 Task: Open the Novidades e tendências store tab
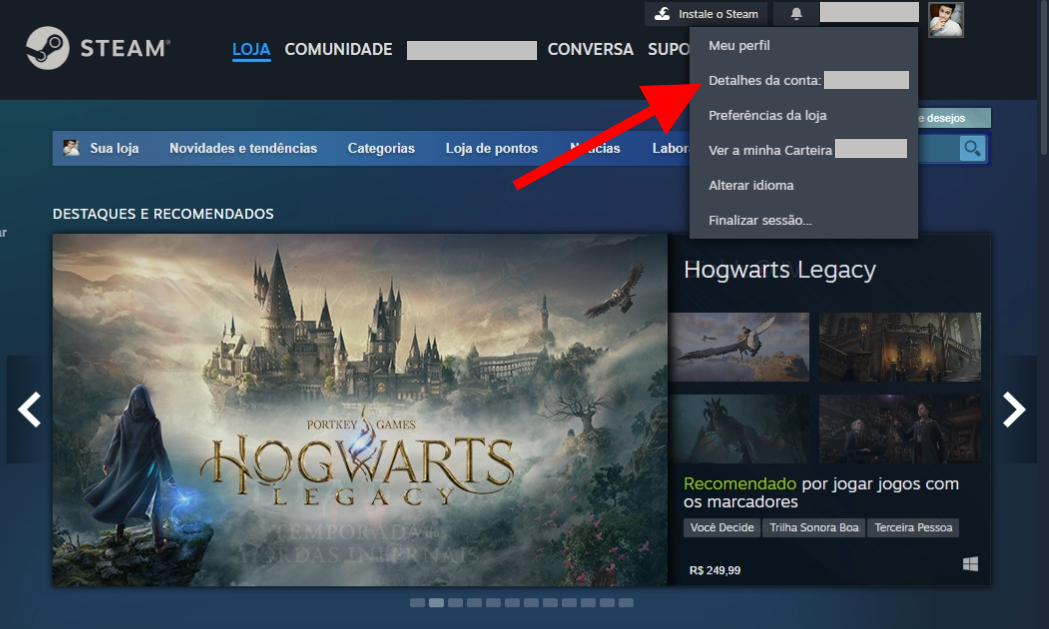[243, 148]
